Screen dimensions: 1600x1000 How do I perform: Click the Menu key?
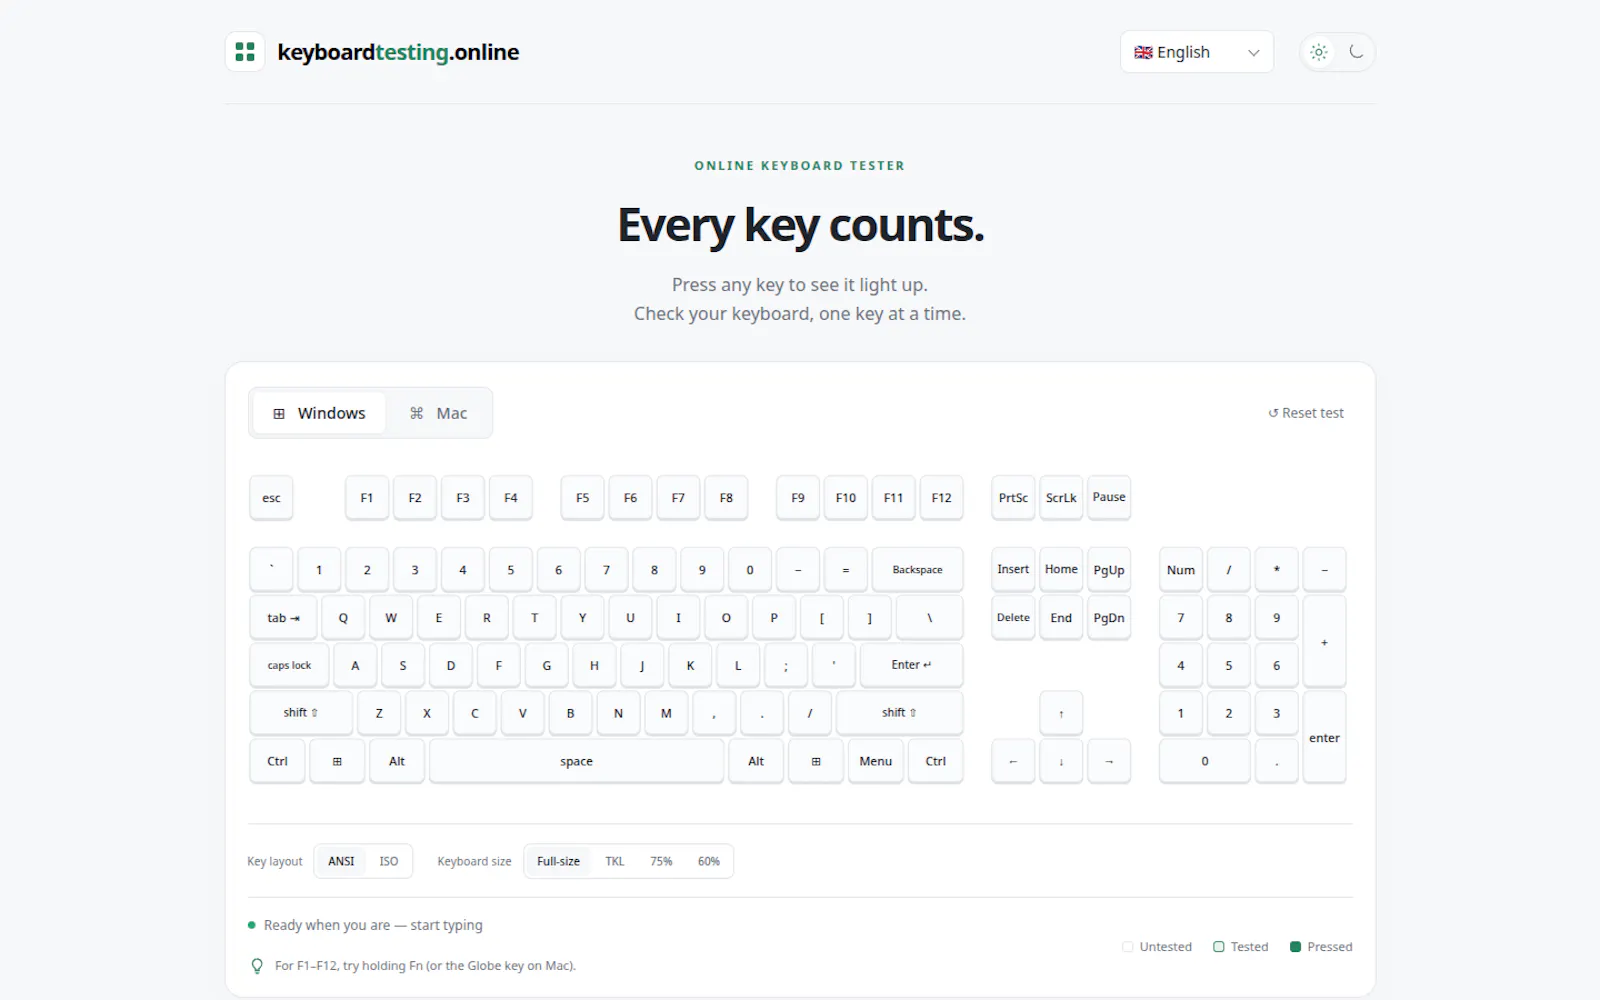point(876,761)
